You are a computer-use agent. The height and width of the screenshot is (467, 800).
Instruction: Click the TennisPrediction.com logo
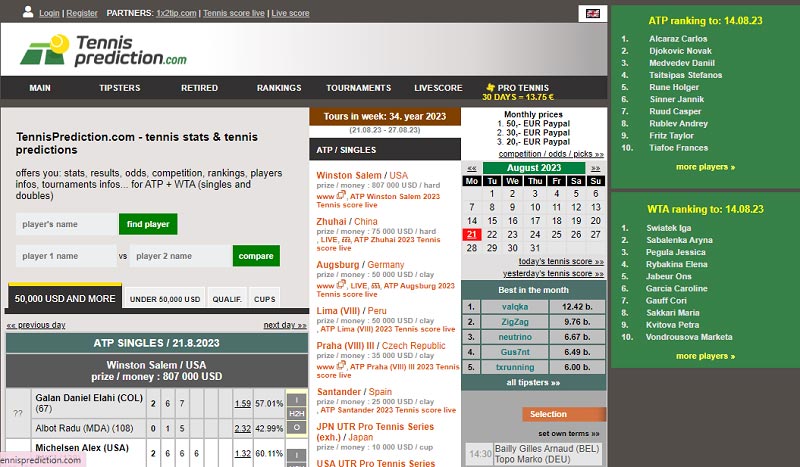coord(103,50)
